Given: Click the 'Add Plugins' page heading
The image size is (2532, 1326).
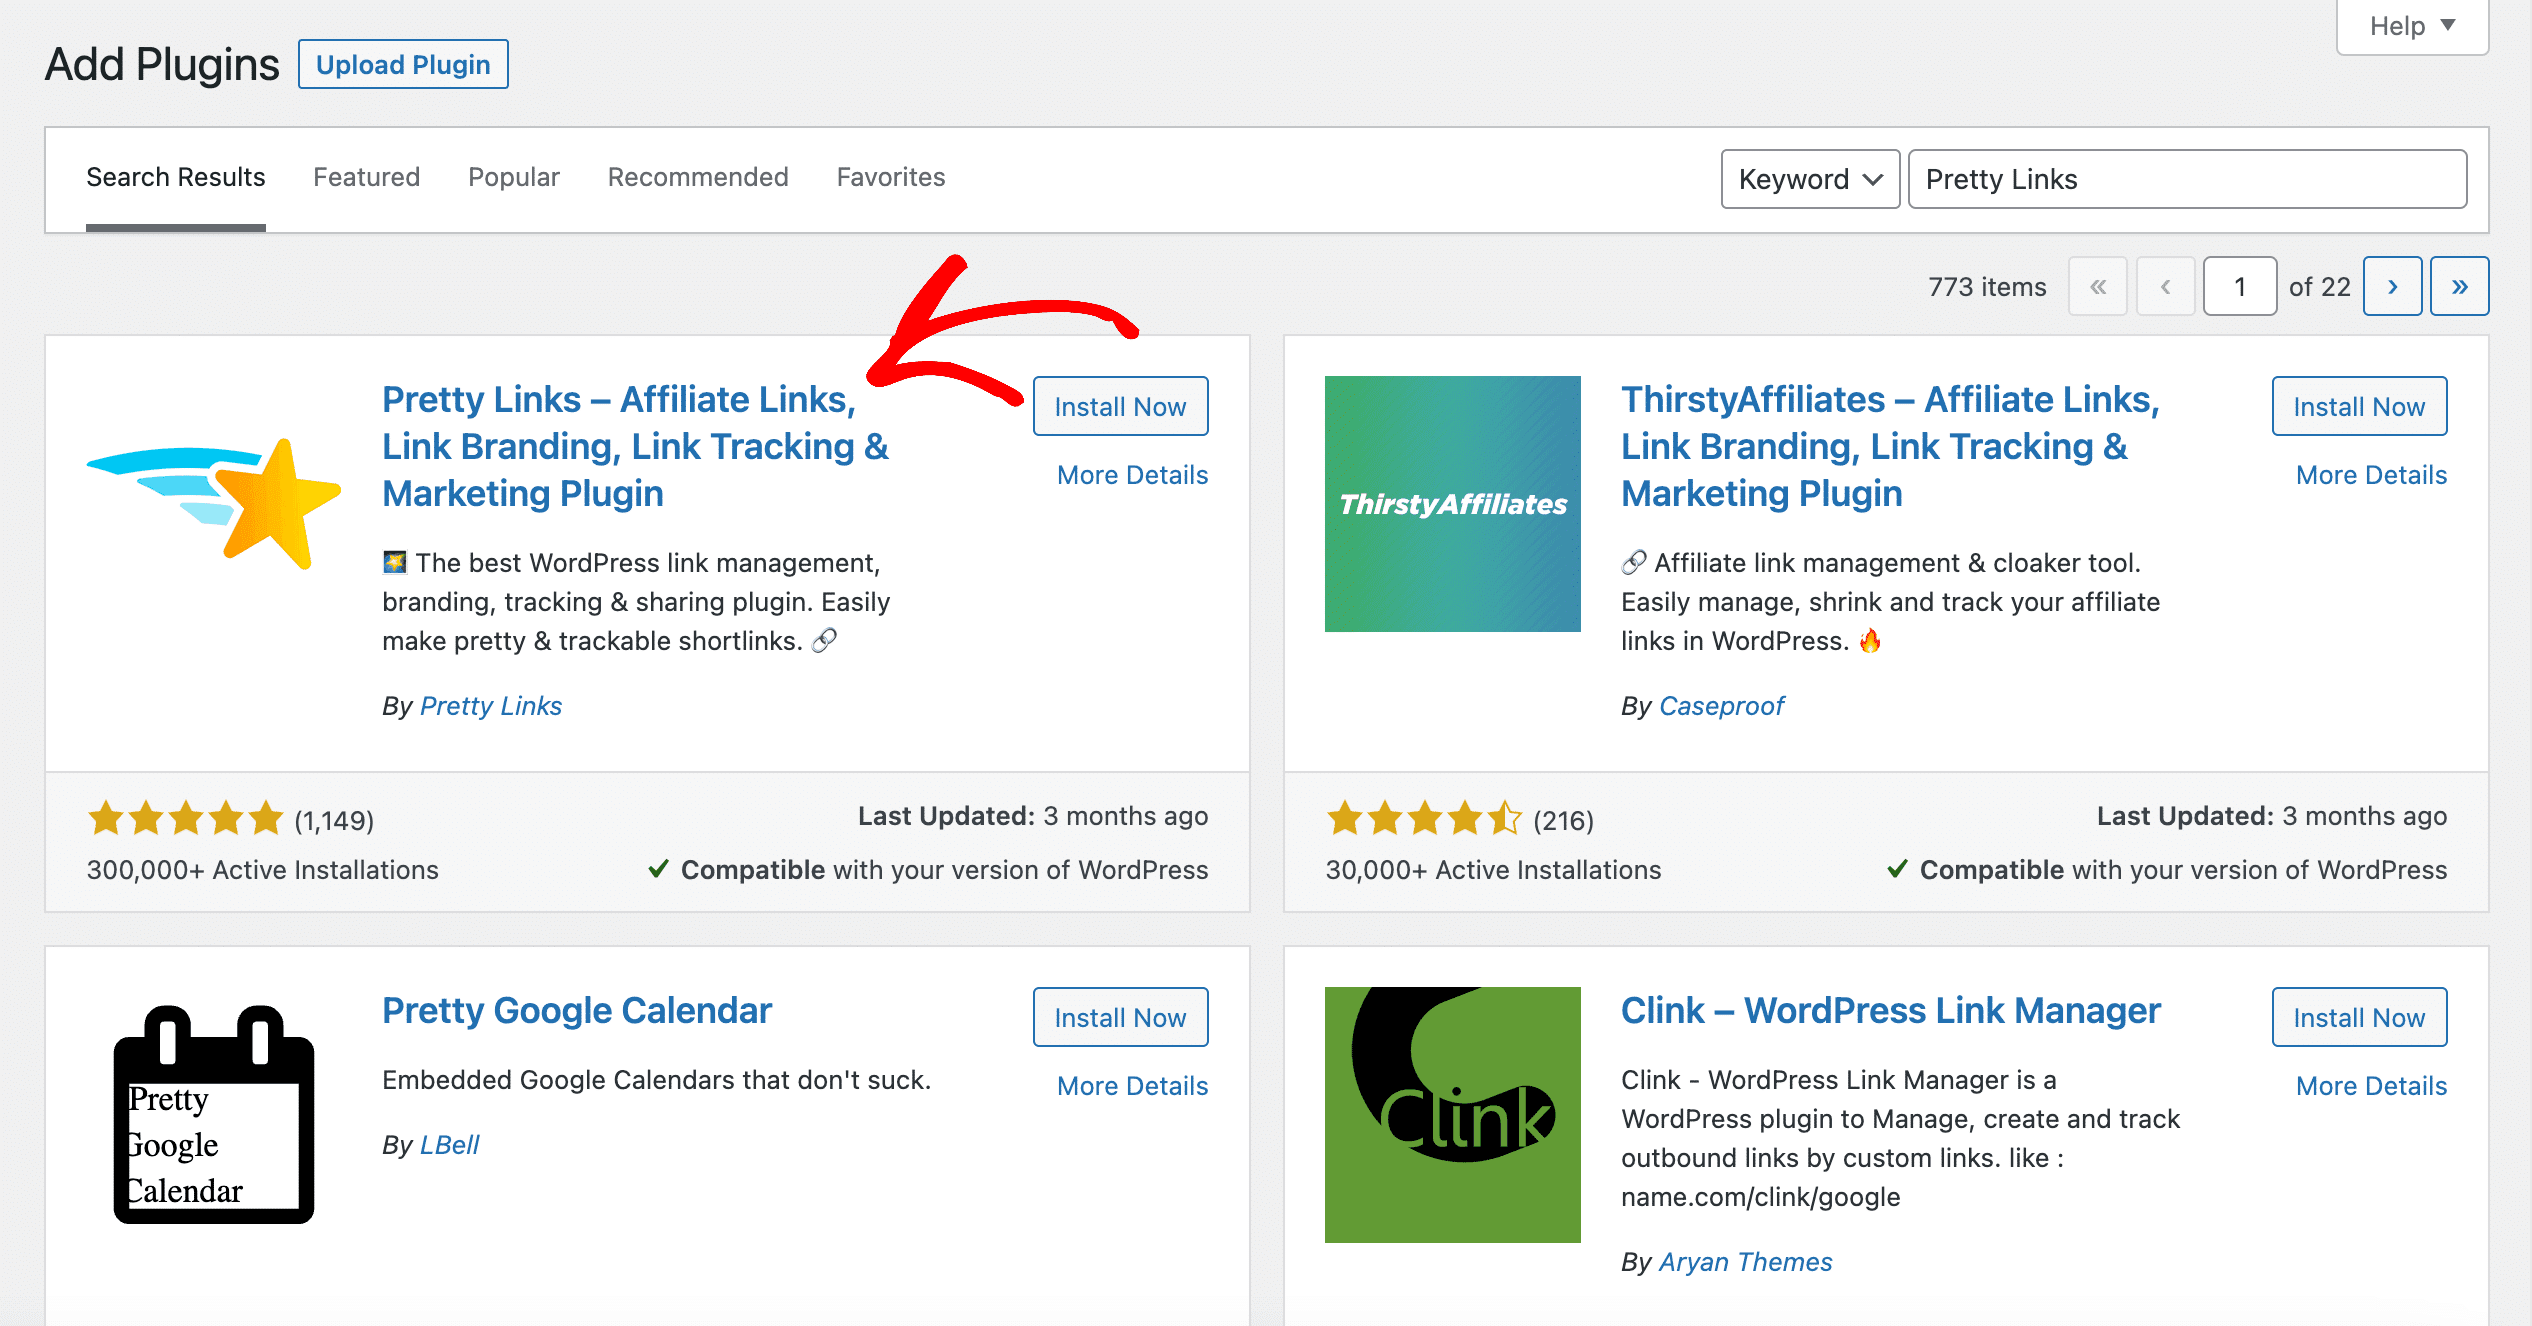Looking at the screenshot, I should 162,65.
